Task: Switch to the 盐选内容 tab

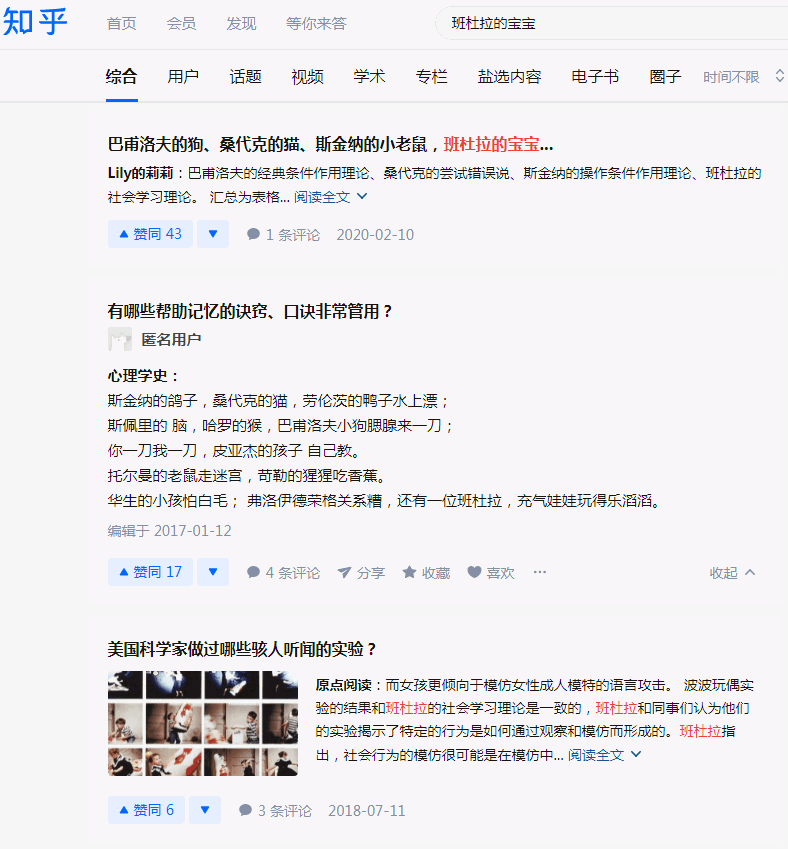Action: [509, 76]
